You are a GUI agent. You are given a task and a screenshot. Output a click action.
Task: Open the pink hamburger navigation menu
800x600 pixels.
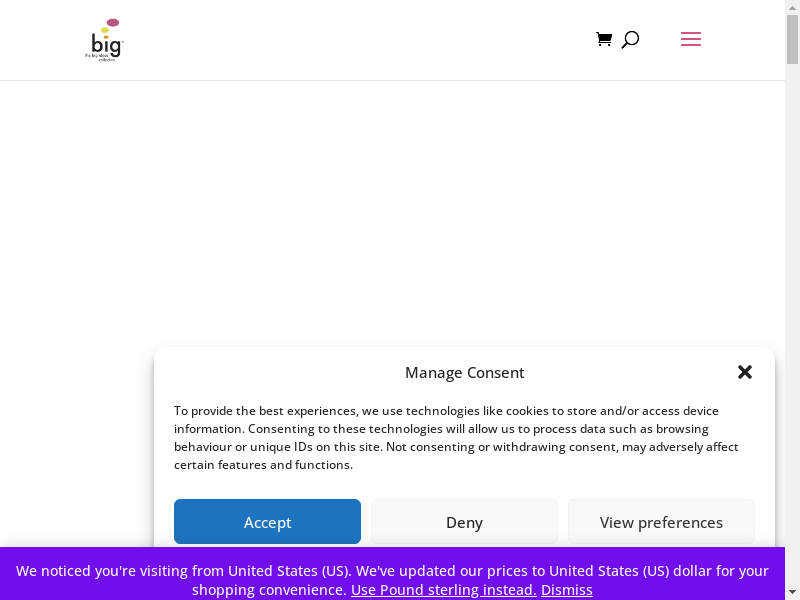tap(690, 39)
